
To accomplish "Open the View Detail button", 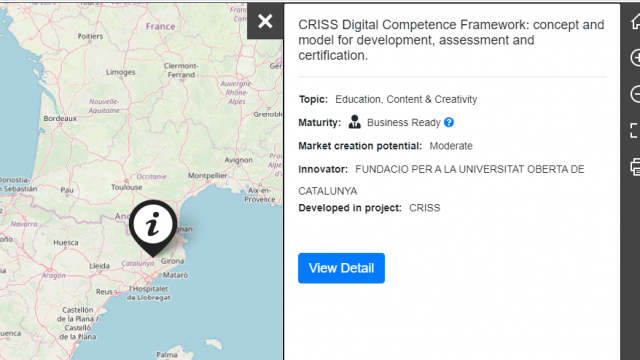I will (341, 268).
